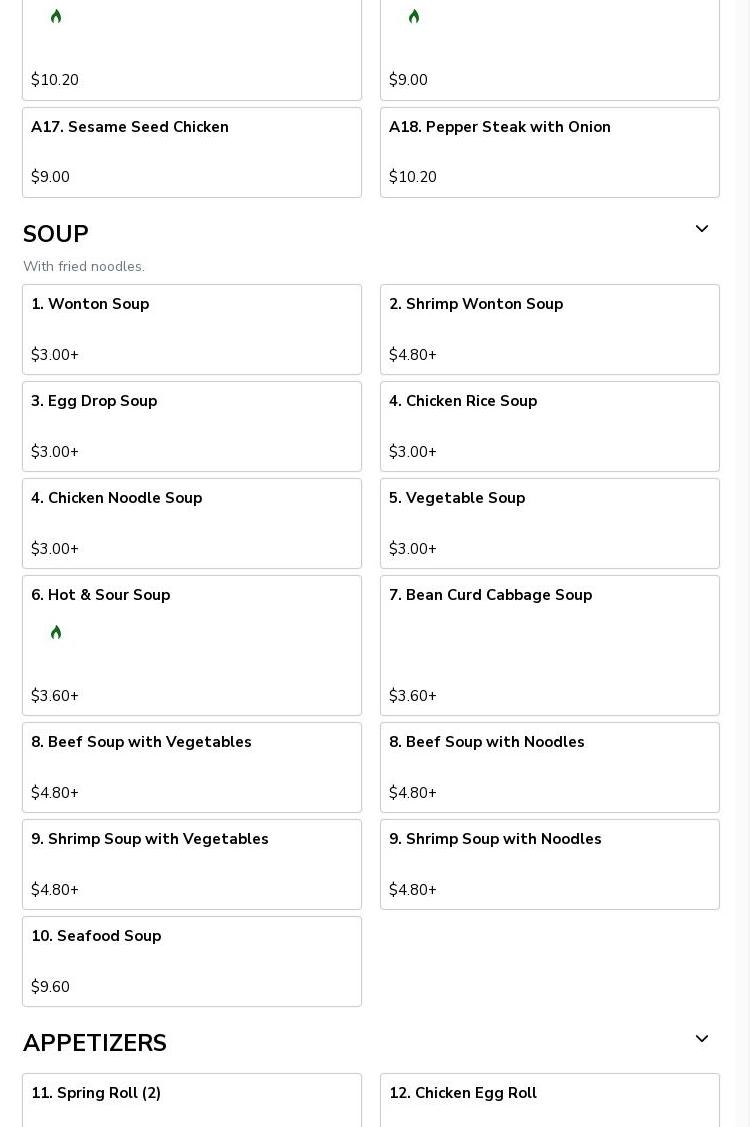Open Chicken Noodle Soup item
Image resolution: width=750 pixels, height=1127 pixels.
click(192, 523)
